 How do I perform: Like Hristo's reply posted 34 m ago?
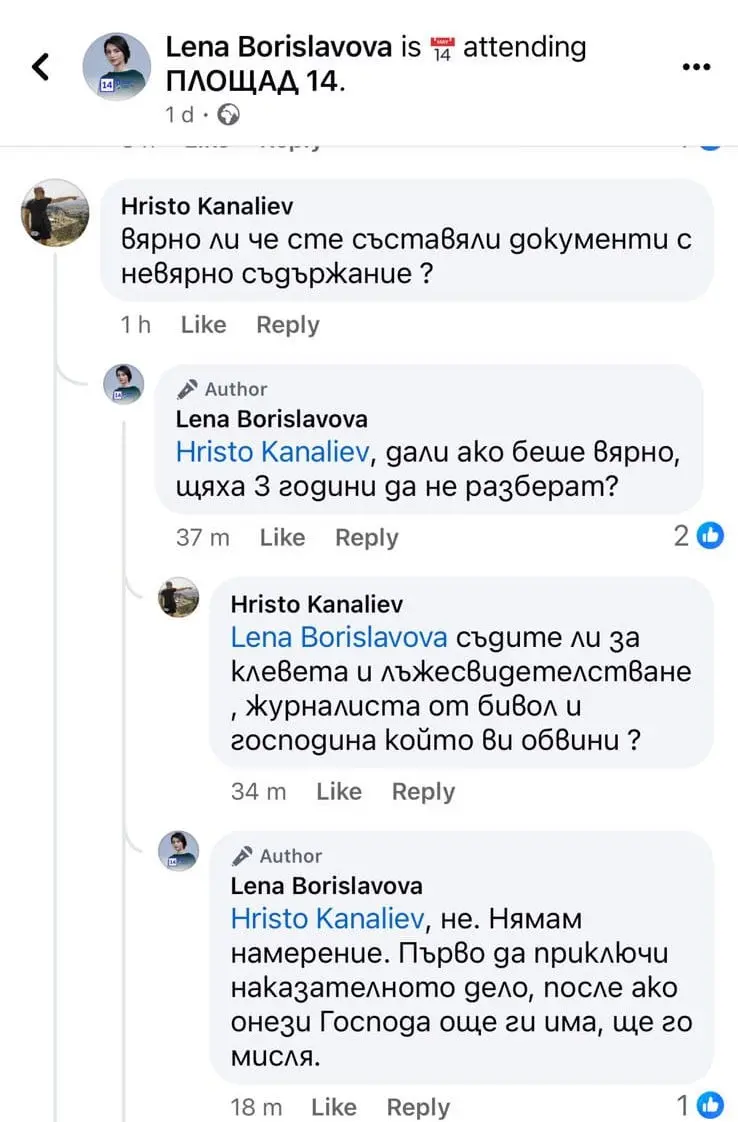click(338, 791)
